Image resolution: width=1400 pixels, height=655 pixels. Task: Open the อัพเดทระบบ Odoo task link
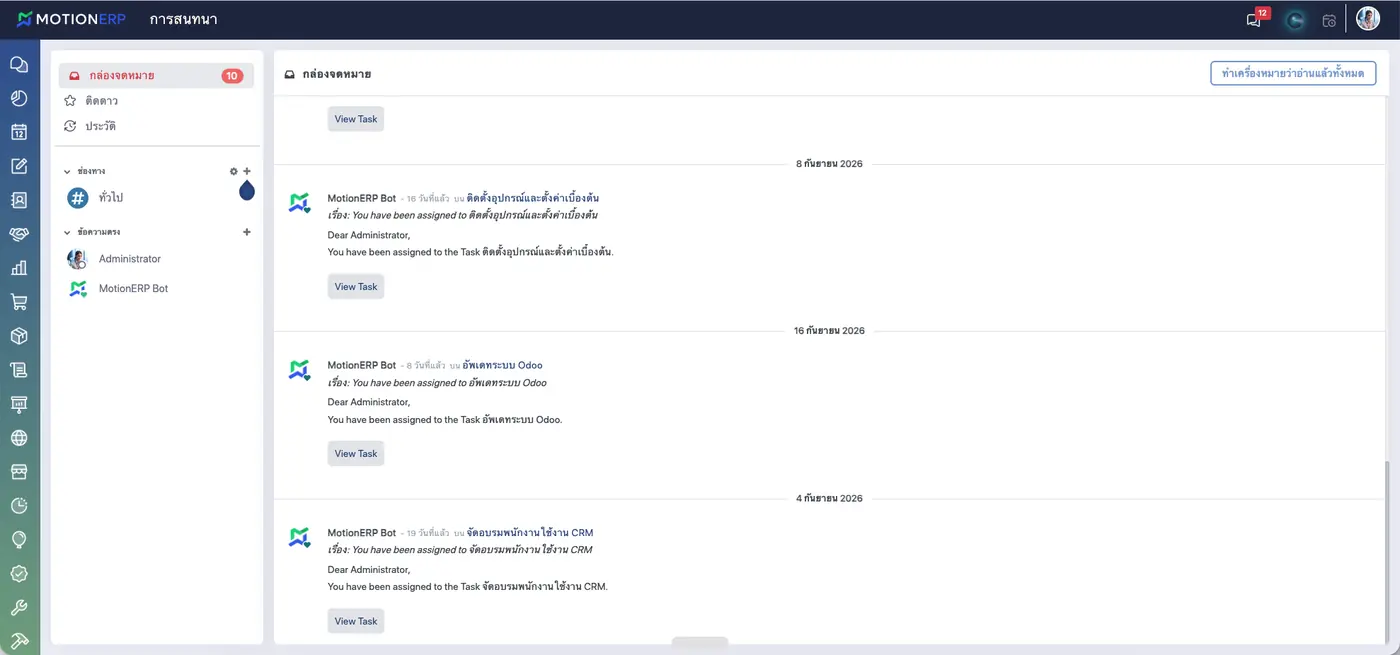tap(503, 365)
